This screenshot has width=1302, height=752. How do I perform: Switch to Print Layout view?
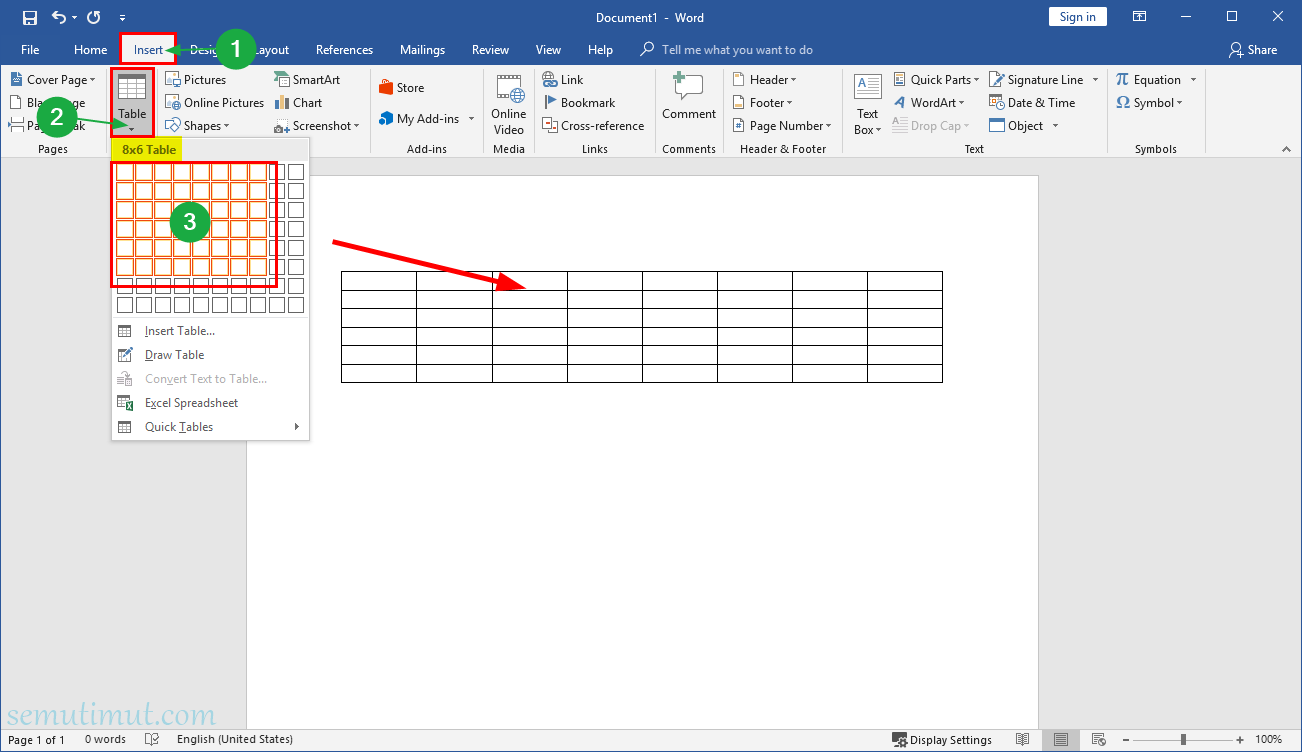coord(1061,740)
